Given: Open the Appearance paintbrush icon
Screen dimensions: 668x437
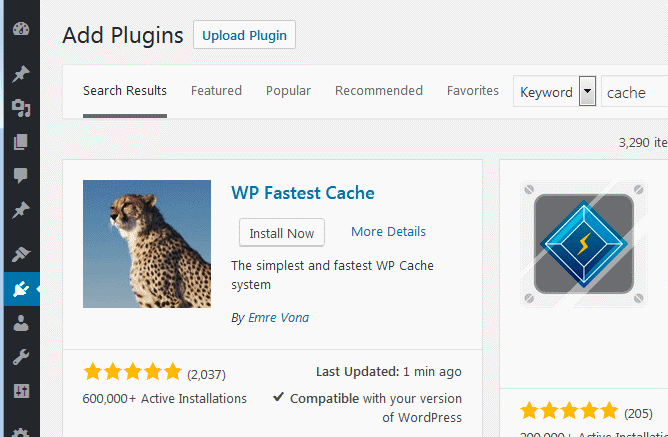Looking at the screenshot, I should (21, 254).
